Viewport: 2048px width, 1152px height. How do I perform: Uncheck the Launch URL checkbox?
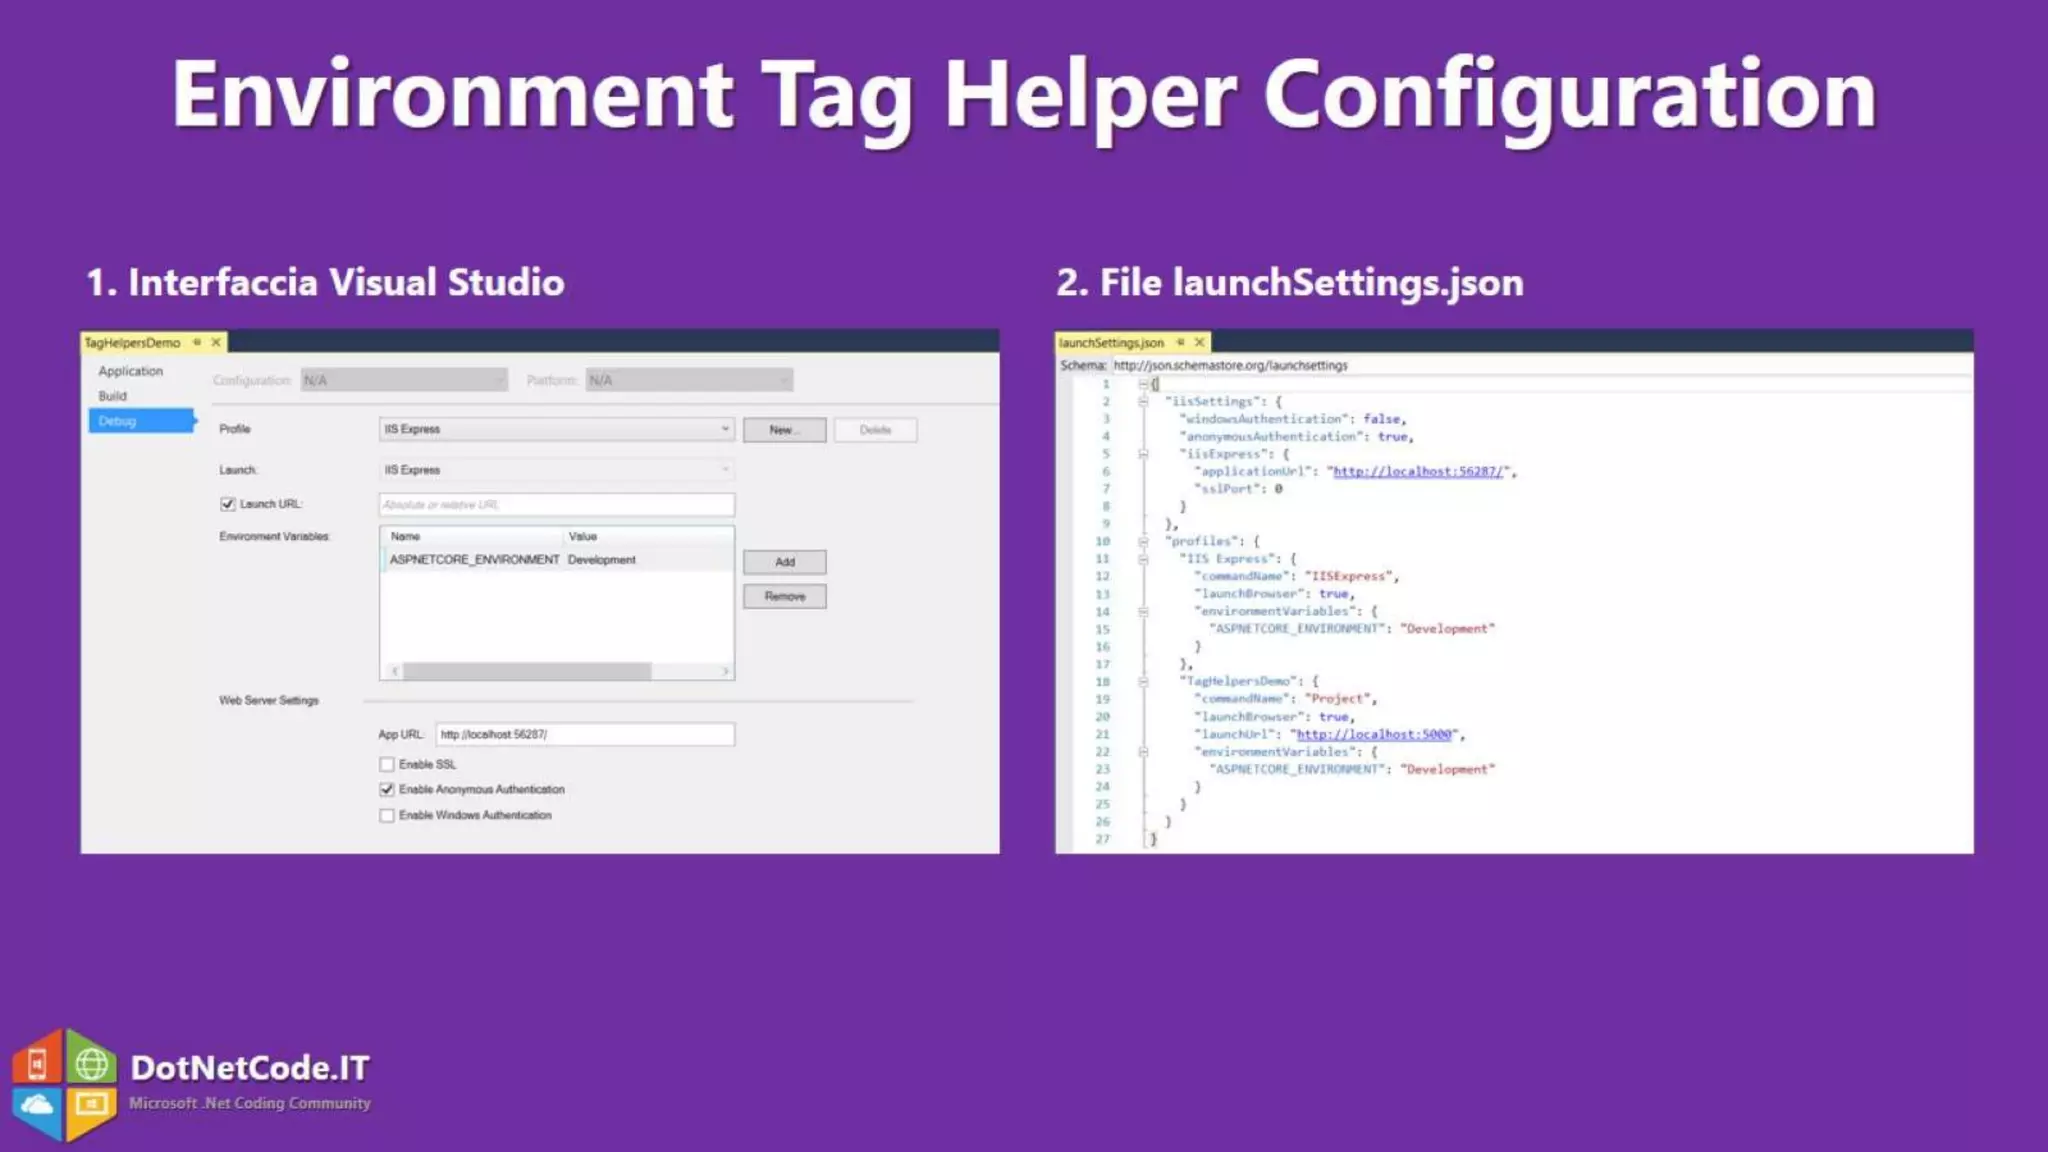click(x=228, y=504)
